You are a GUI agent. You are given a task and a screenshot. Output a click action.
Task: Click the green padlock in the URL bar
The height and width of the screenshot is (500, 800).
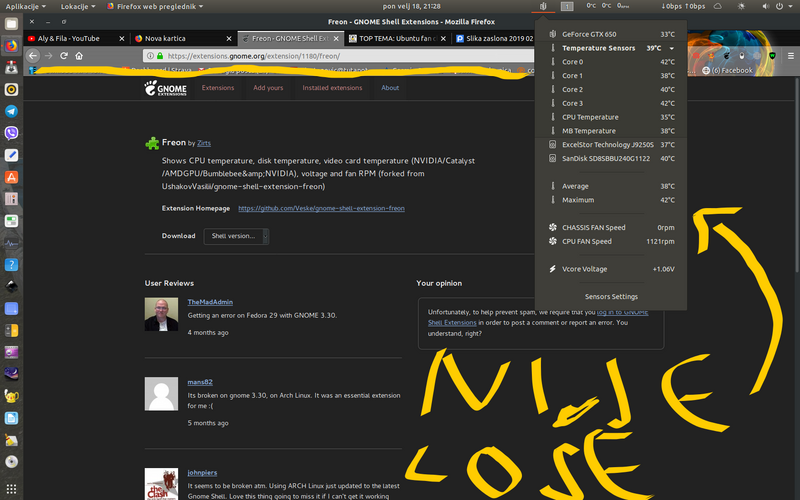click(x=160, y=56)
